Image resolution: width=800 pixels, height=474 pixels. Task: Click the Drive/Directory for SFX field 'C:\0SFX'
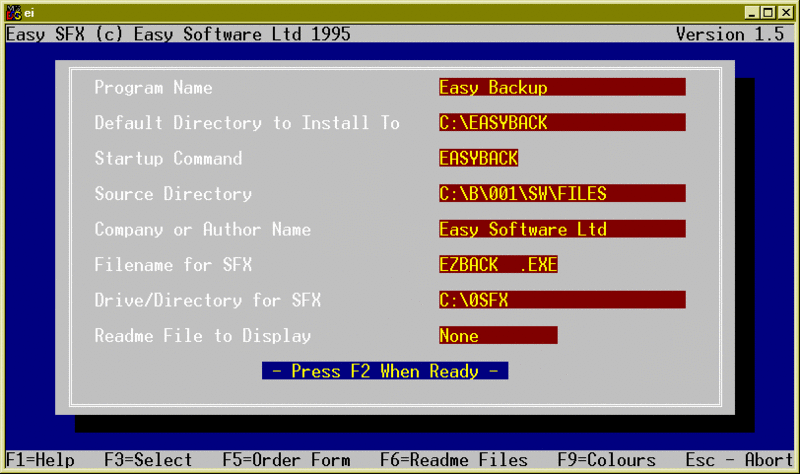562,300
